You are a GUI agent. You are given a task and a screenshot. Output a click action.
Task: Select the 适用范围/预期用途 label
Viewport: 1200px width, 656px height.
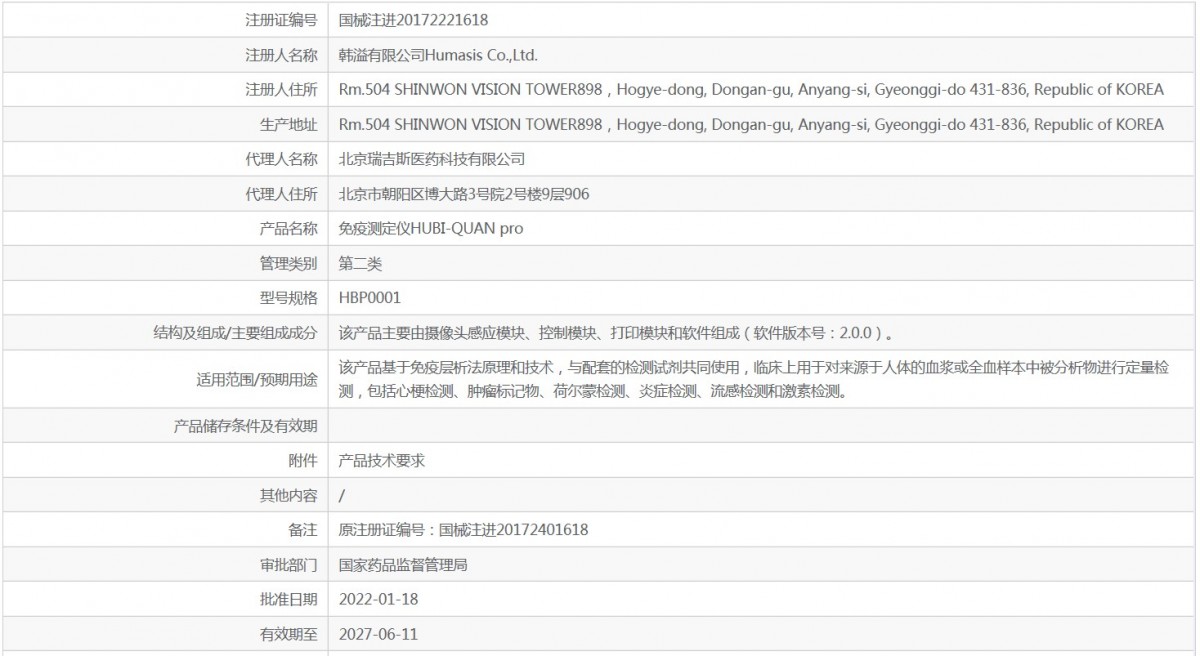(258, 380)
